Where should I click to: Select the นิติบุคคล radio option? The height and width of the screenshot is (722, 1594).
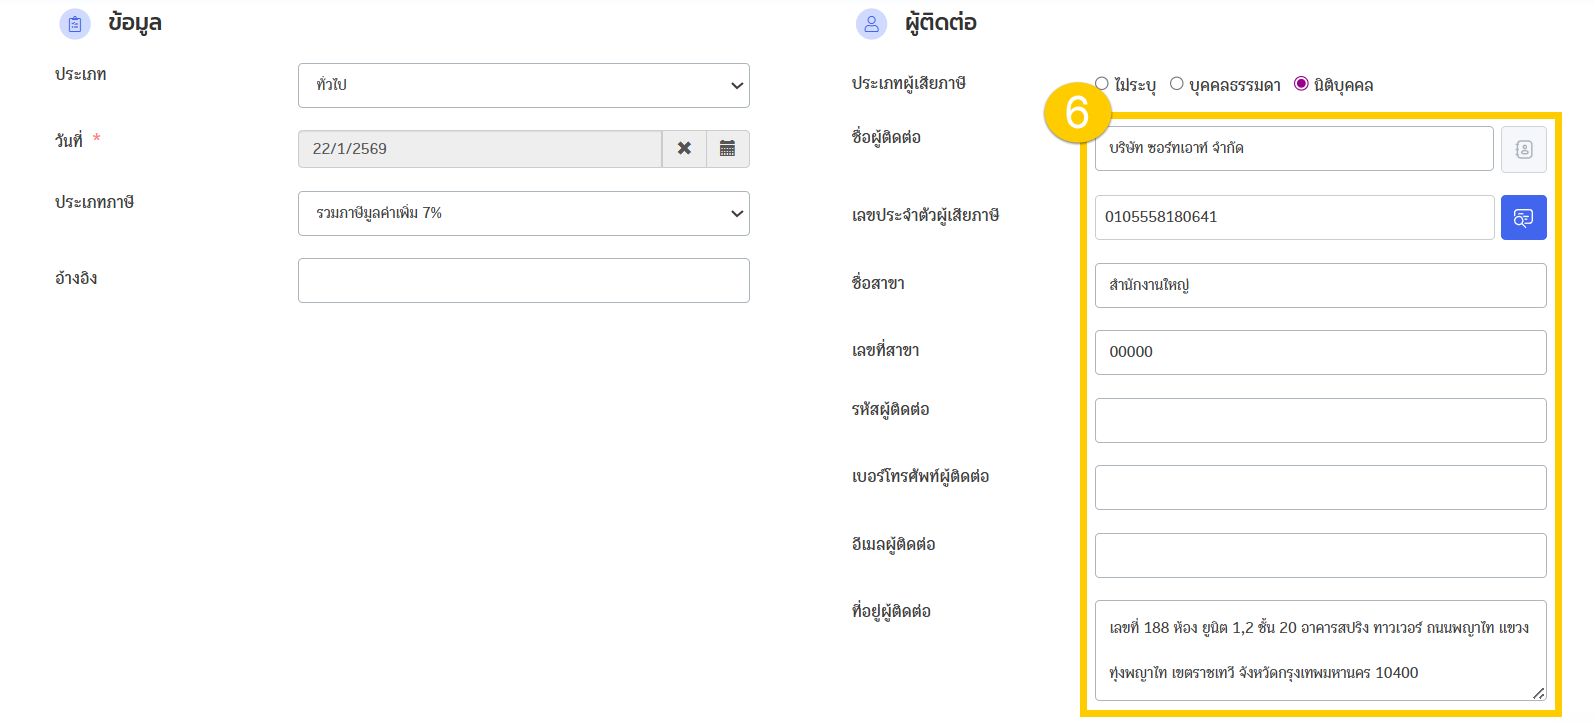pyautogui.click(x=1301, y=84)
